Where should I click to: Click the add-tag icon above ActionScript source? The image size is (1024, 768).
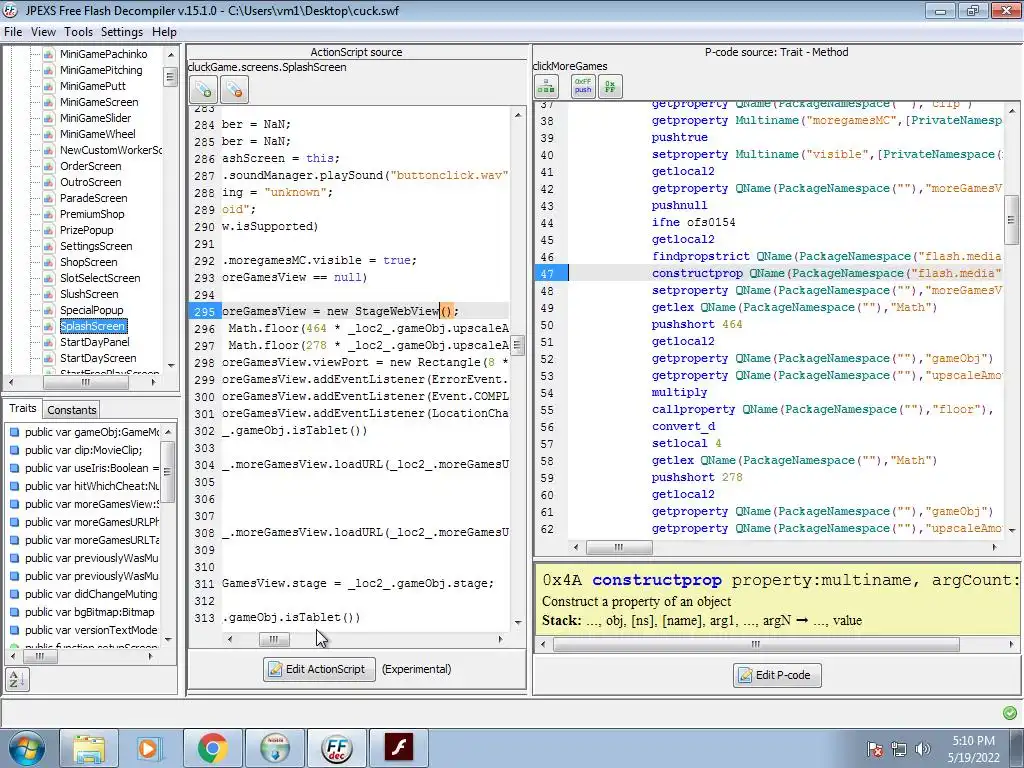(203, 89)
